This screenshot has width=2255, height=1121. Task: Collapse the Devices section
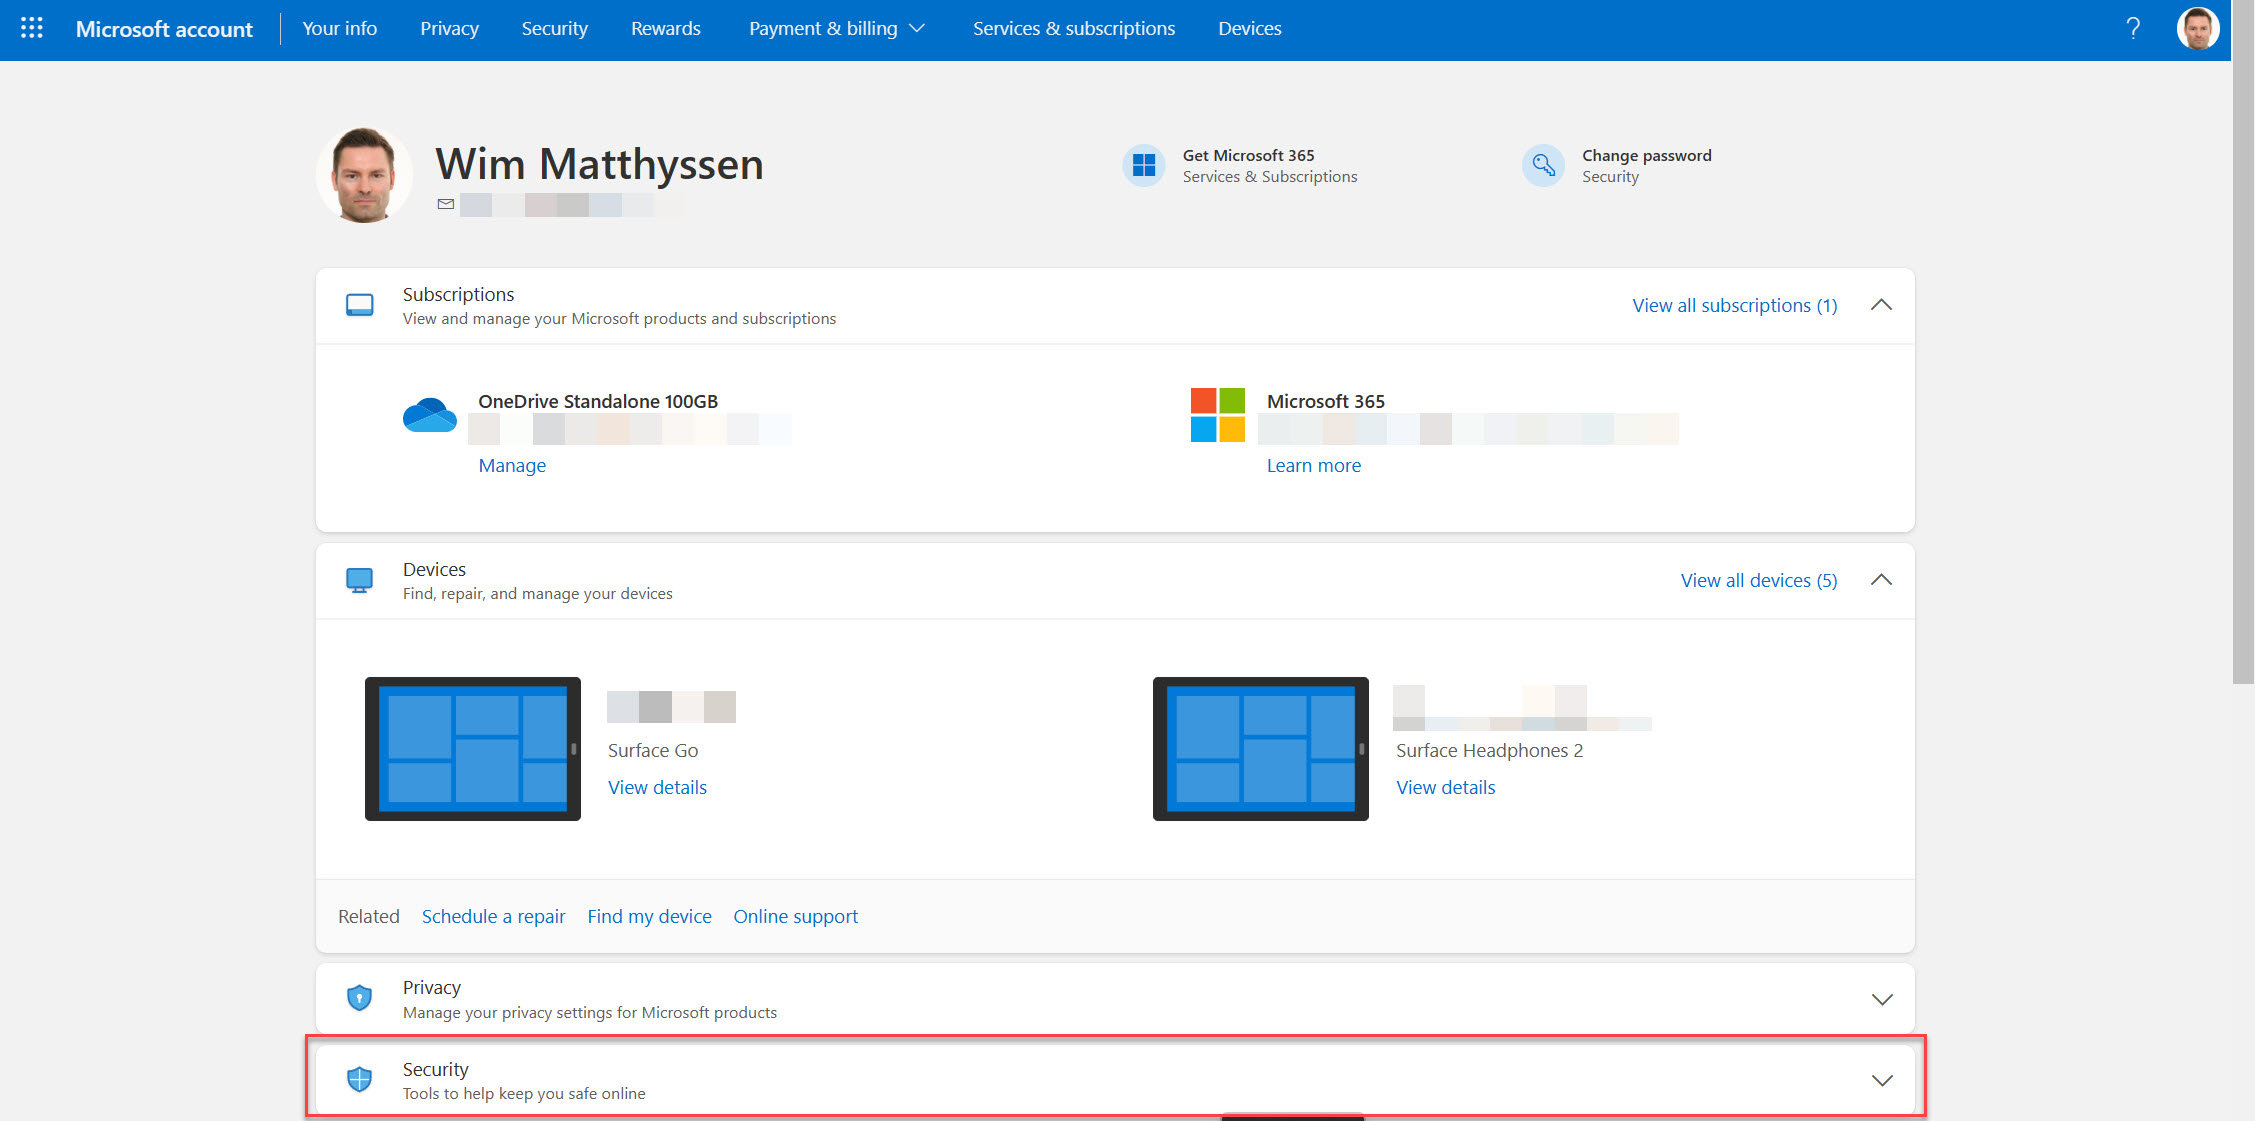point(1881,580)
